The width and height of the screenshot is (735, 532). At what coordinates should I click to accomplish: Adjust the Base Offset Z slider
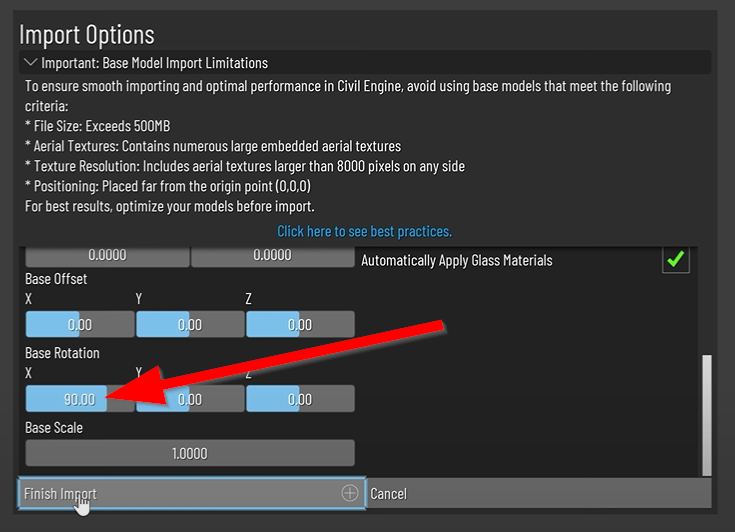coord(300,324)
